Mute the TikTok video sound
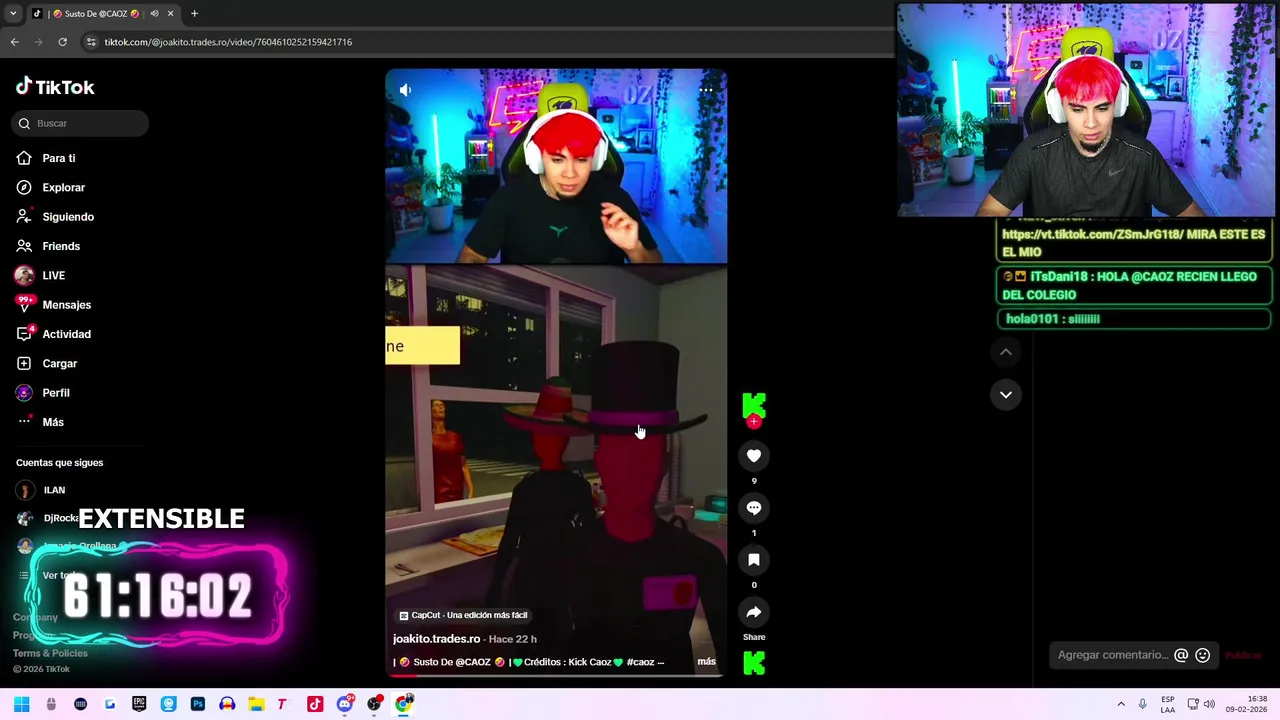This screenshot has height=720, width=1280. click(405, 90)
